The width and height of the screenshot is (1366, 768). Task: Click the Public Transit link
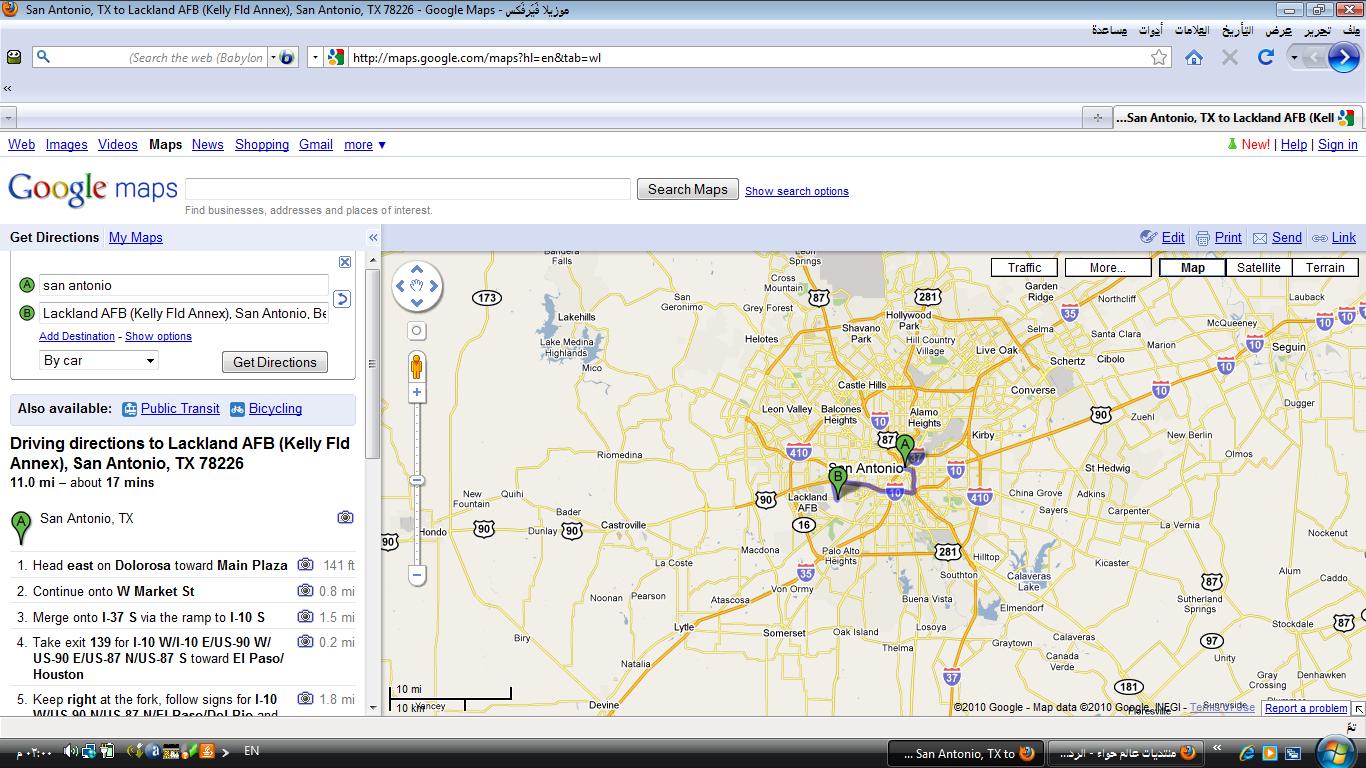click(x=180, y=408)
